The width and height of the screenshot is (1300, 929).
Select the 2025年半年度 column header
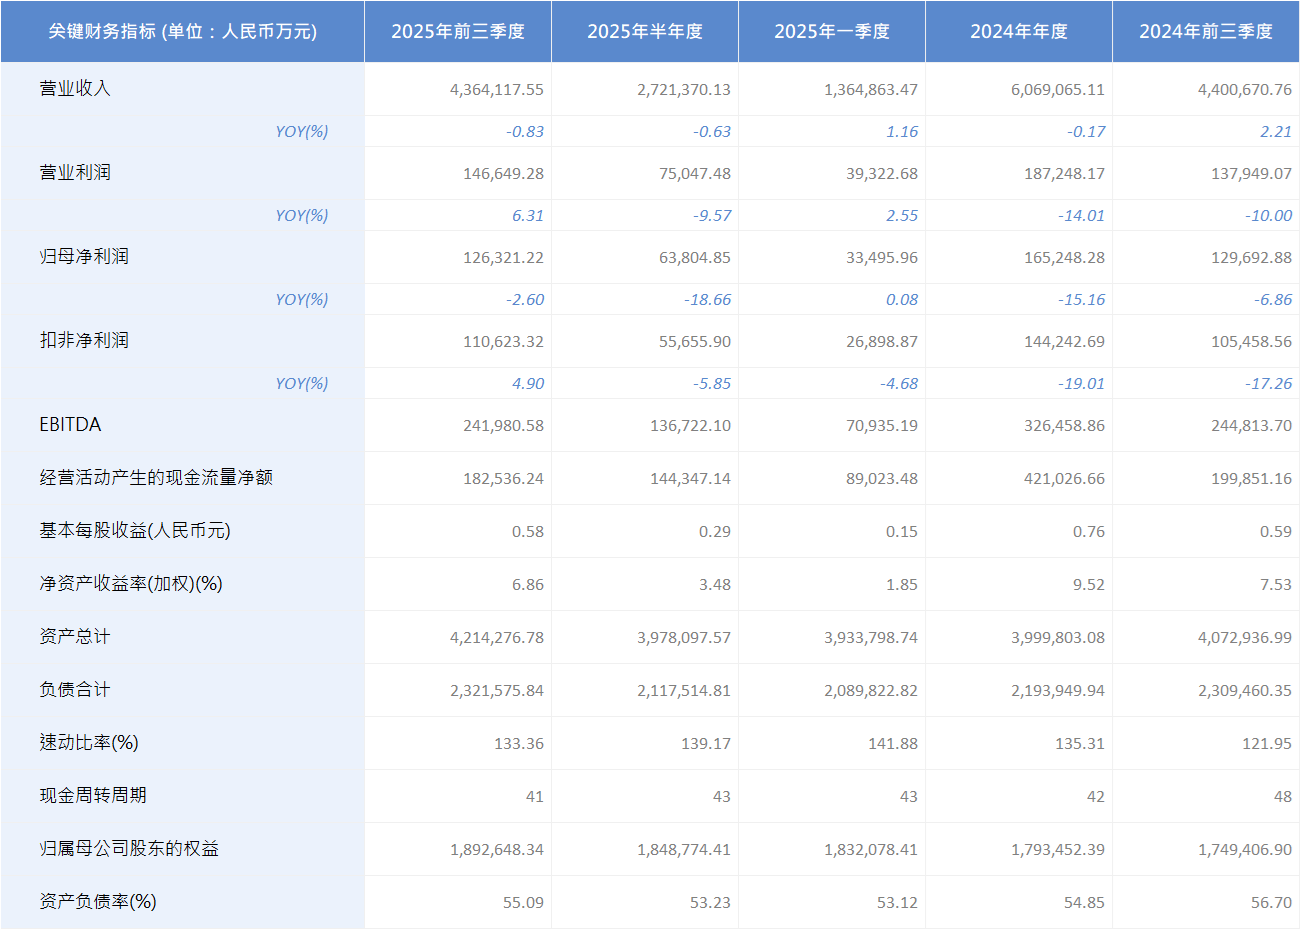pyautogui.click(x=645, y=31)
